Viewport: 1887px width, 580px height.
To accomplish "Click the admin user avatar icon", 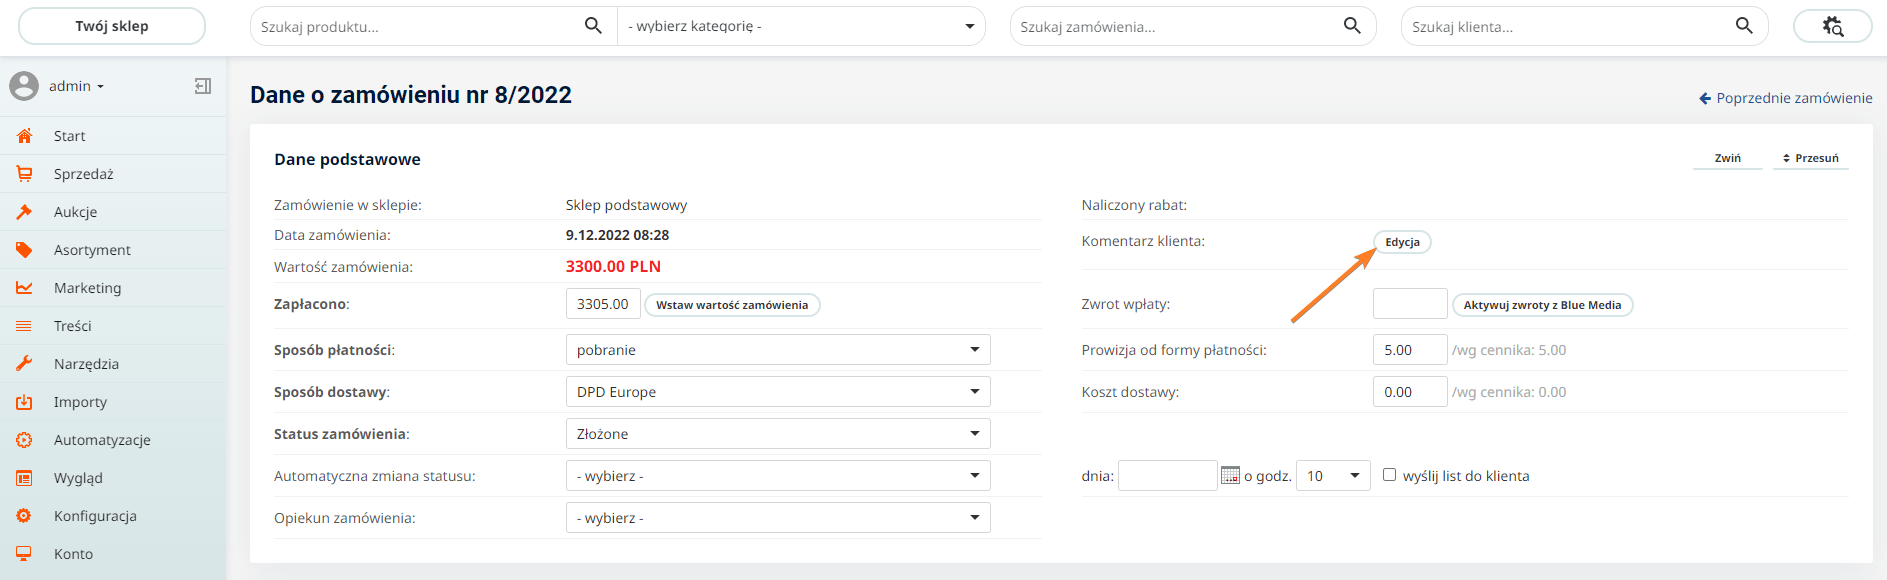I will 24,86.
